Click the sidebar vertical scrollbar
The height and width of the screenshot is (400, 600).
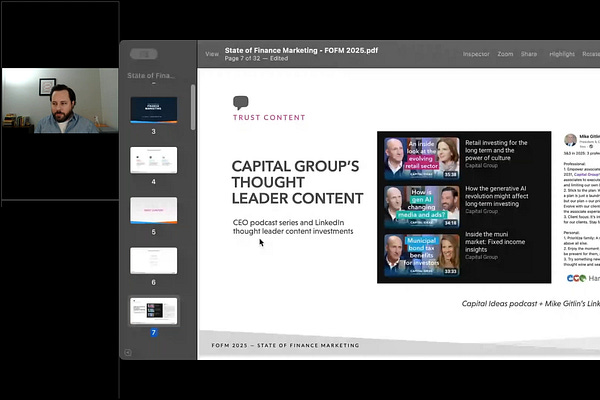pyautogui.click(x=193, y=107)
